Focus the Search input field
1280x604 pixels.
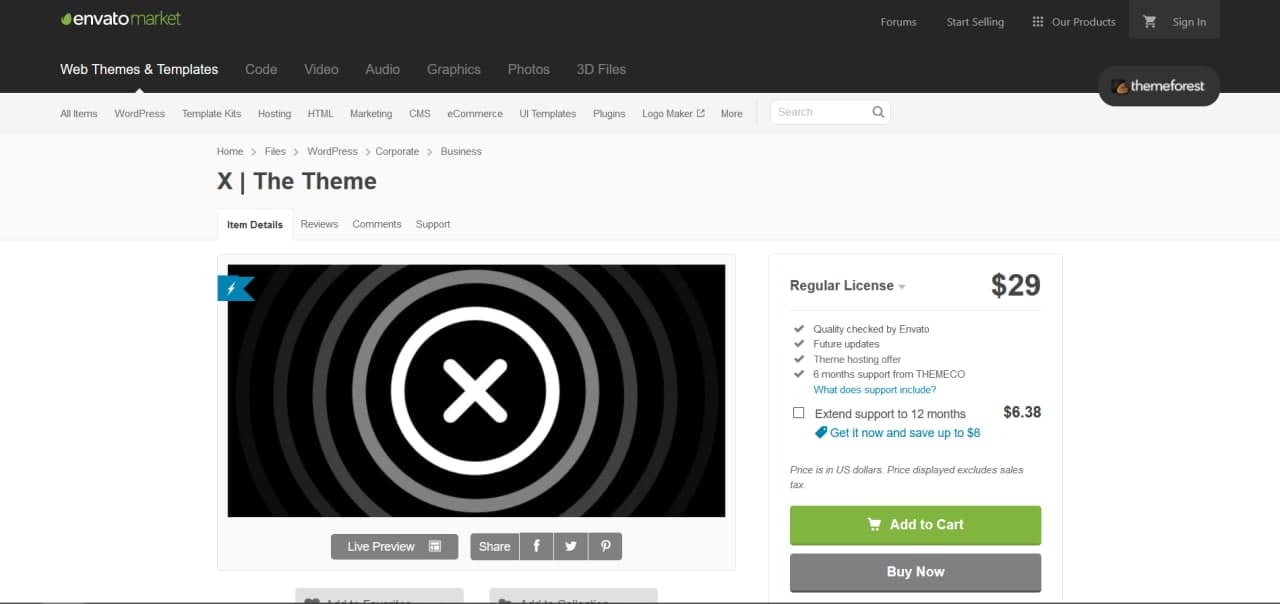817,112
